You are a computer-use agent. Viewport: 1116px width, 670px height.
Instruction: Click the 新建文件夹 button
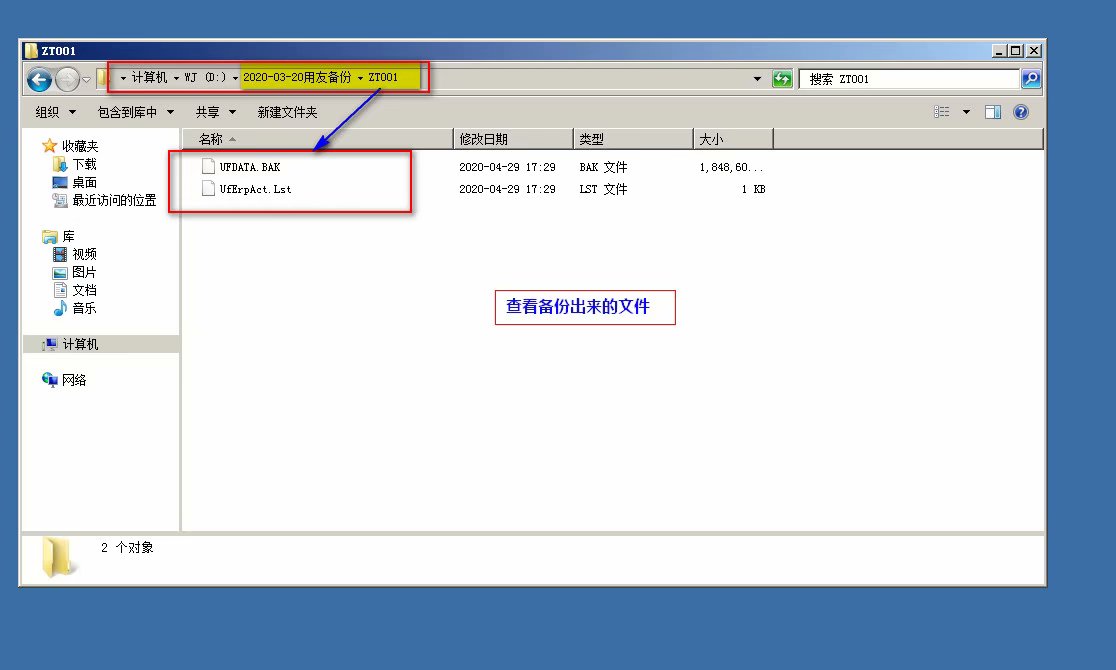point(287,113)
